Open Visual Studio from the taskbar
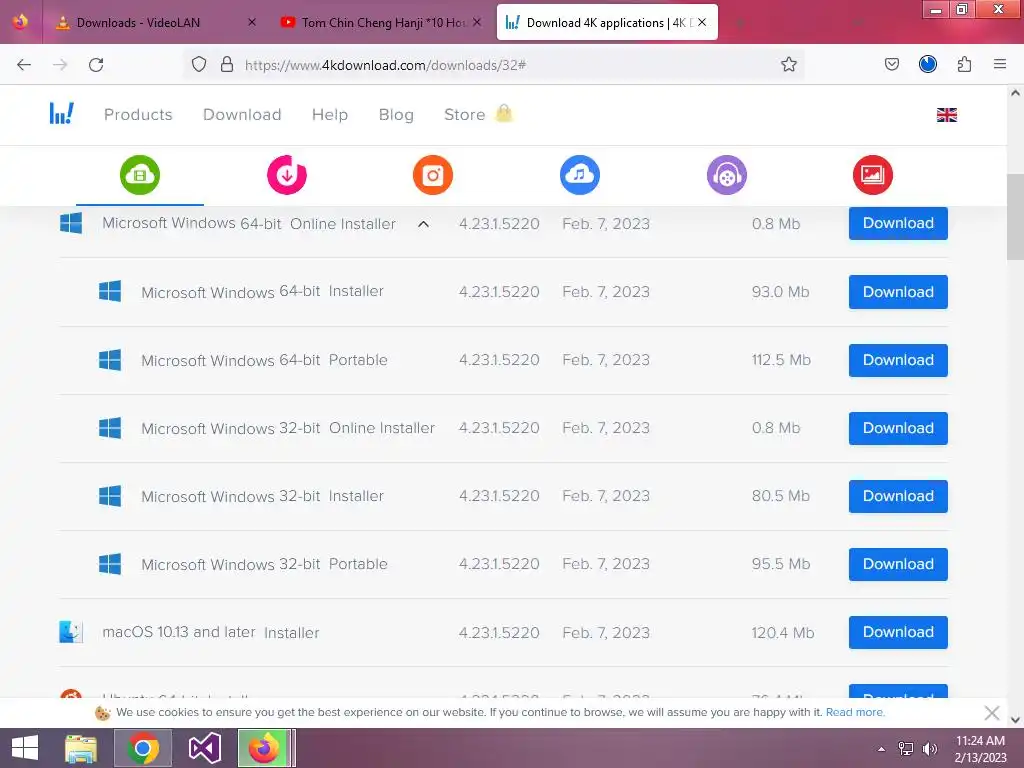The height and width of the screenshot is (768, 1024). click(x=204, y=748)
